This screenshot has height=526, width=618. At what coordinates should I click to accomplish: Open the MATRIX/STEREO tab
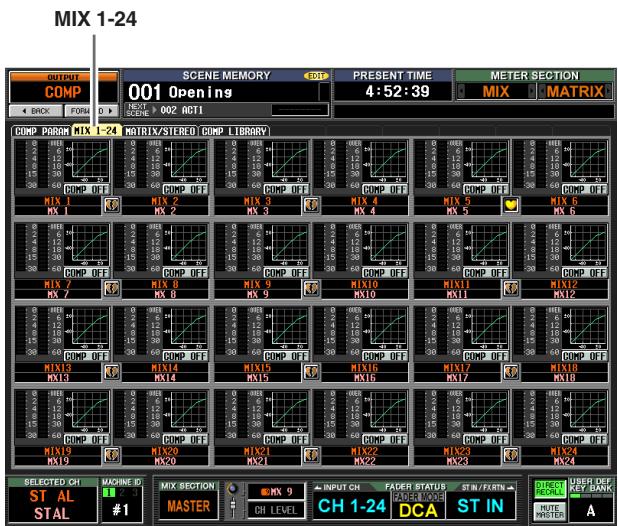point(160,131)
